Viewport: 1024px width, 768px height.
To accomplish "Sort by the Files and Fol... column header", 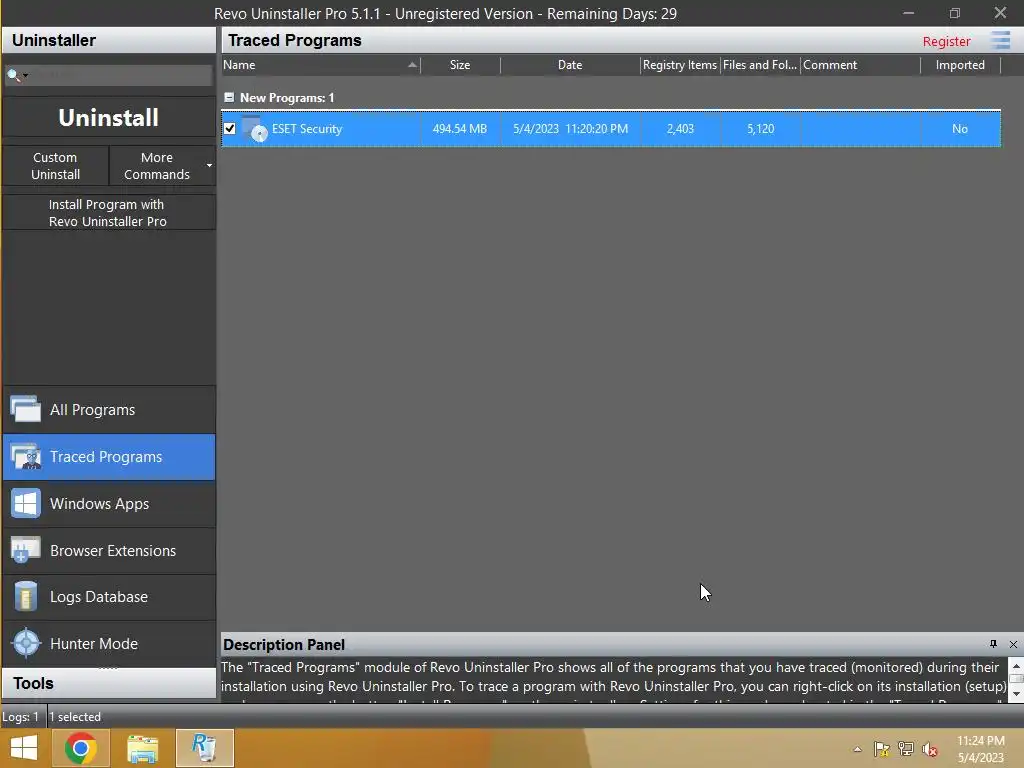I will coord(760,65).
